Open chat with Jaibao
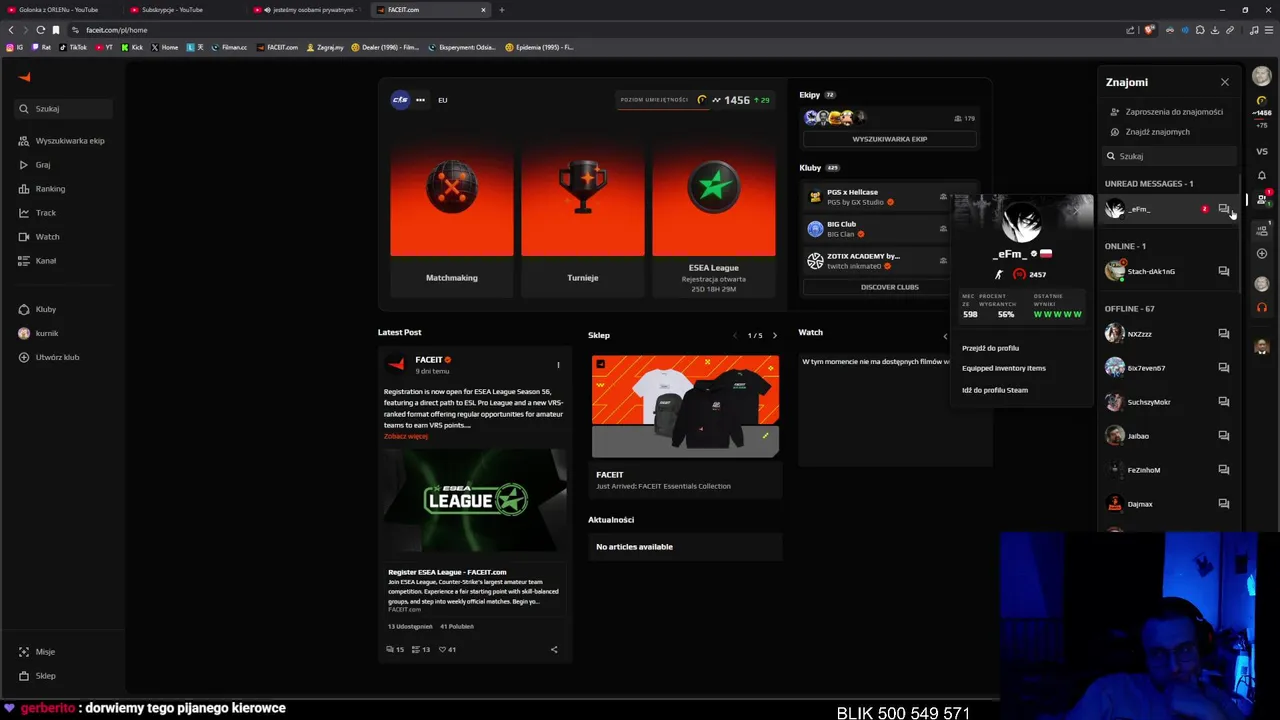 coord(1223,436)
